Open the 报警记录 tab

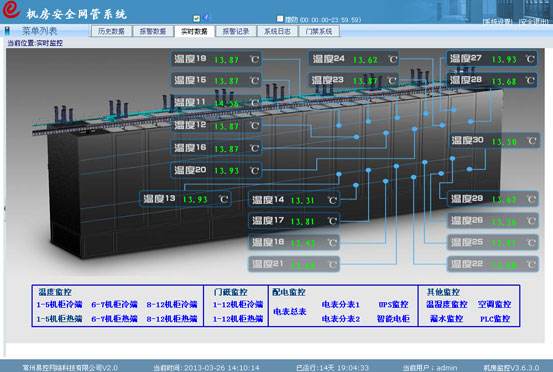point(236,31)
